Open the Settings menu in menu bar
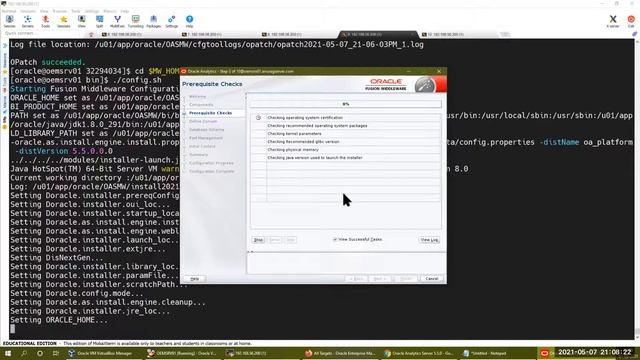 coord(91,11)
